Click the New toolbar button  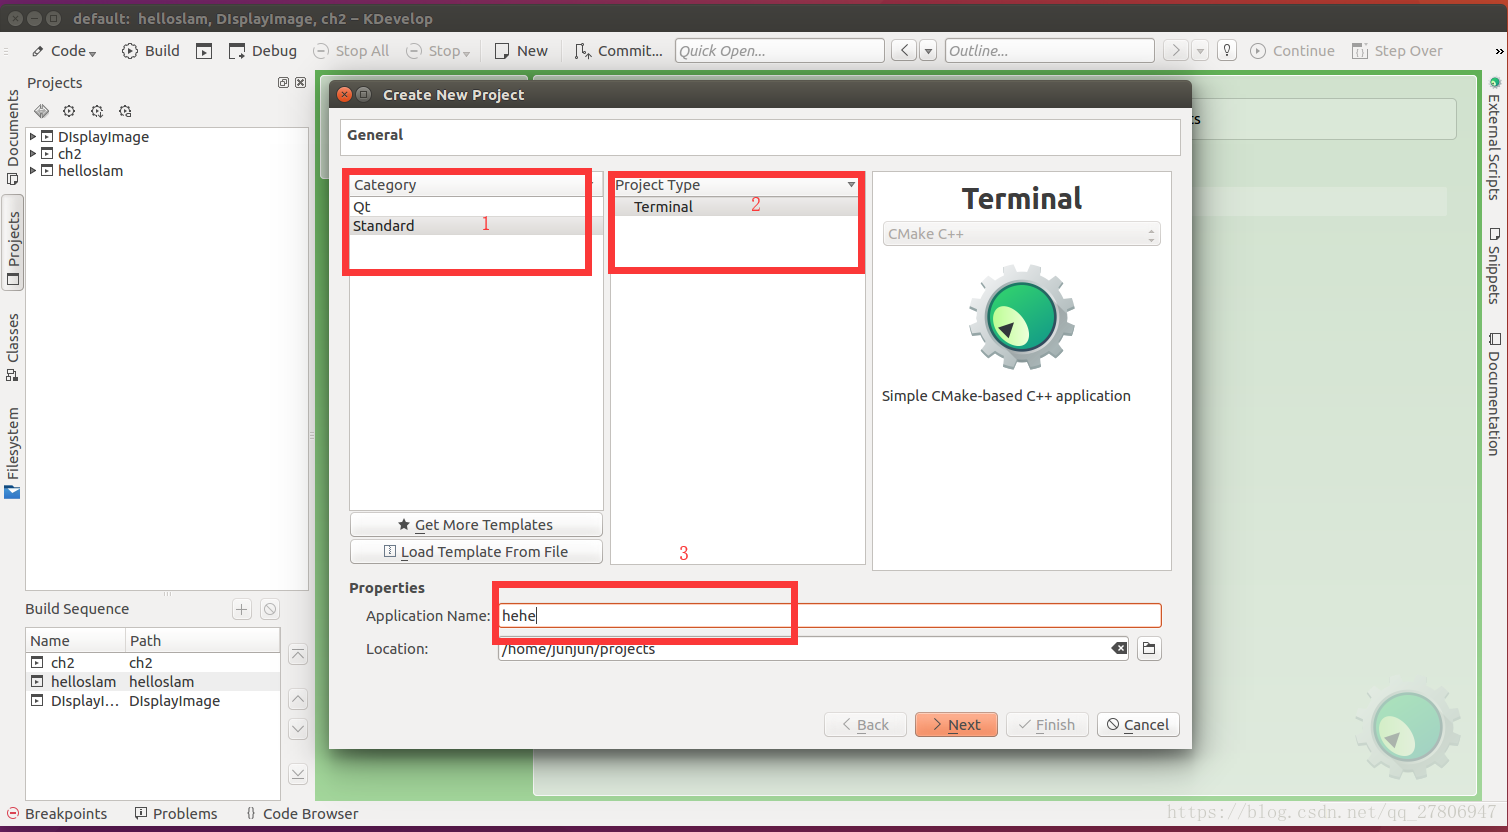[521, 51]
